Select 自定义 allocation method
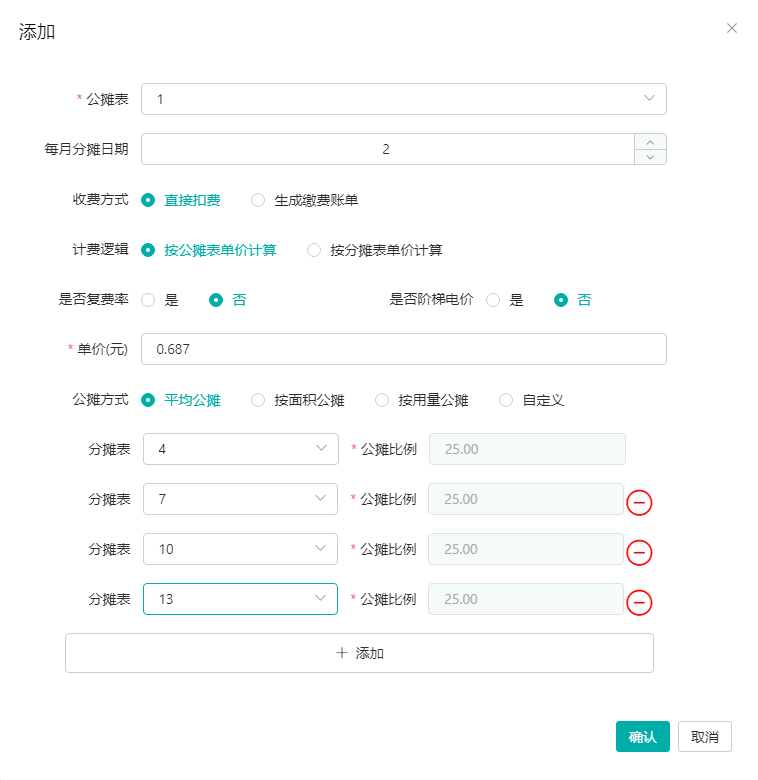 (x=506, y=400)
